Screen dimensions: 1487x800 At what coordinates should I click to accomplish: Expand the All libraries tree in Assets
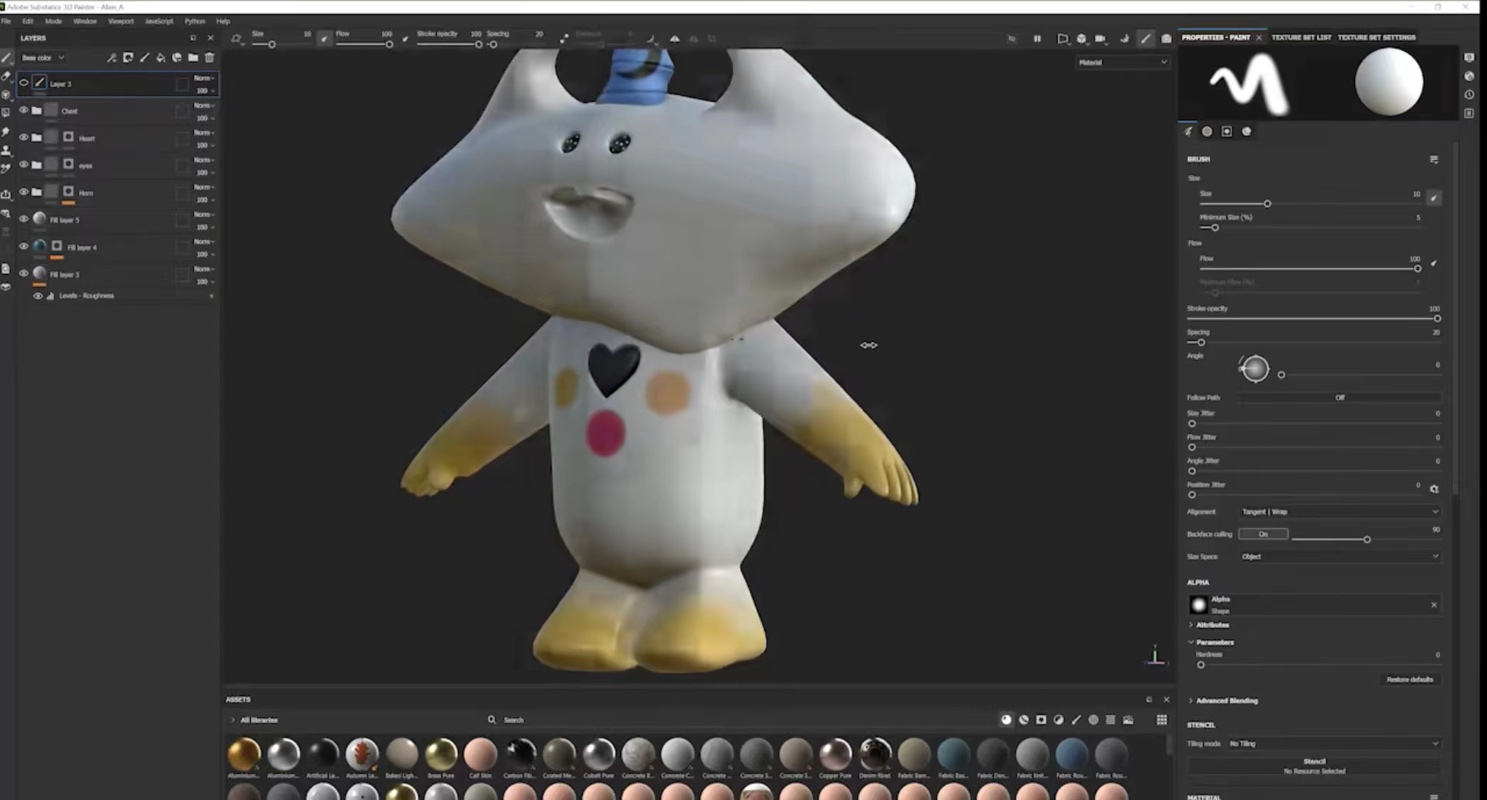click(233, 720)
